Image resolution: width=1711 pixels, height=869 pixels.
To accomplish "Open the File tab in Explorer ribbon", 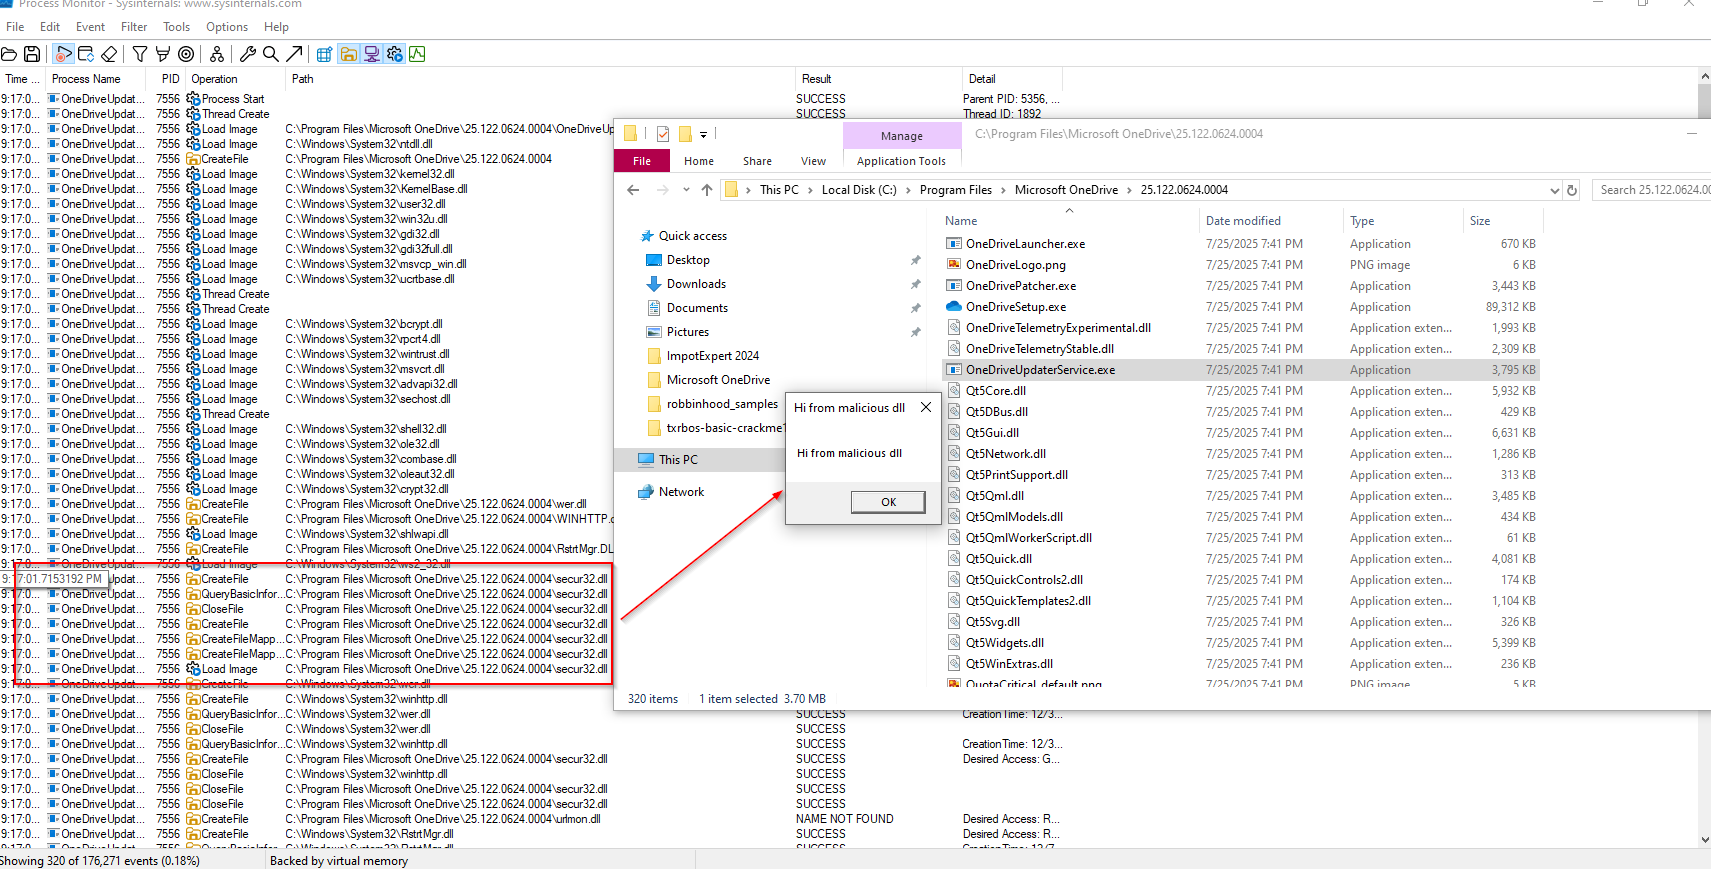I will (x=642, y=161).
